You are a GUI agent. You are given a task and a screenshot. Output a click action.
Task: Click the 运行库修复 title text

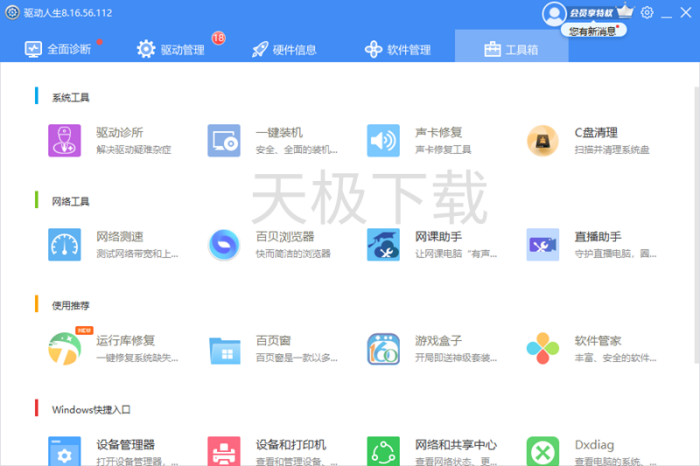point(125,341)
